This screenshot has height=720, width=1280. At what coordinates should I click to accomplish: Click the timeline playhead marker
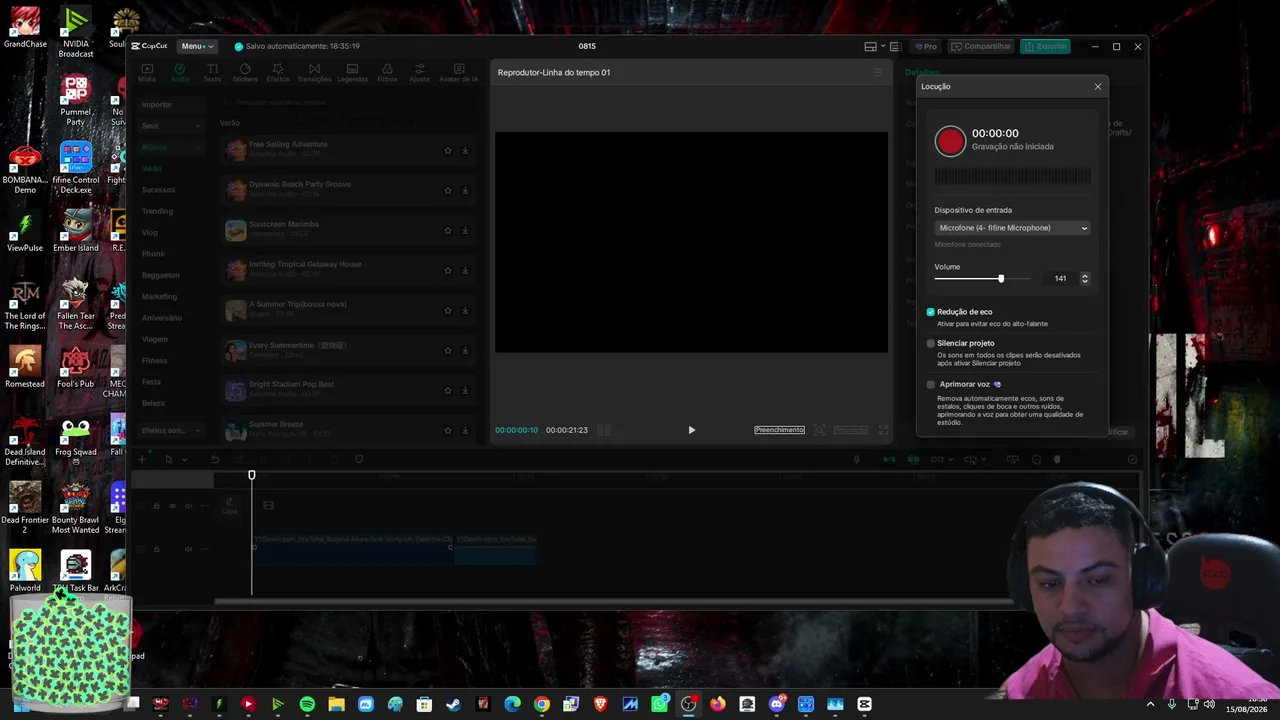click(252, 476)
